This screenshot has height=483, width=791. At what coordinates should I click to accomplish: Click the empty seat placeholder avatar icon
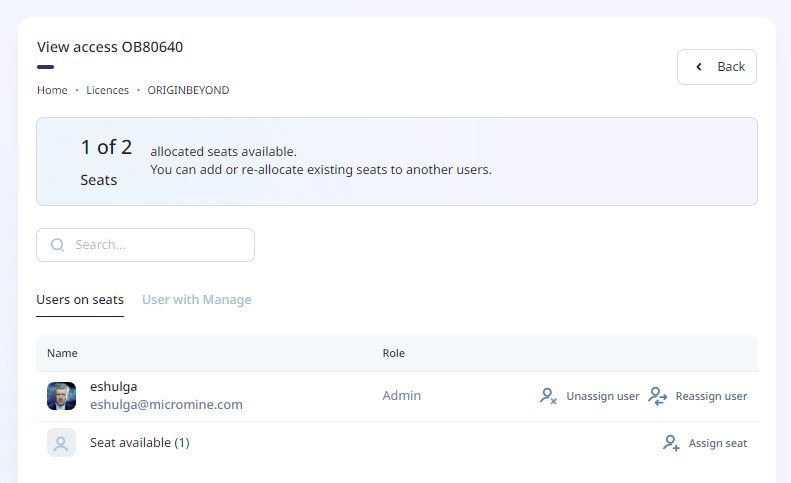coord(61,443)
